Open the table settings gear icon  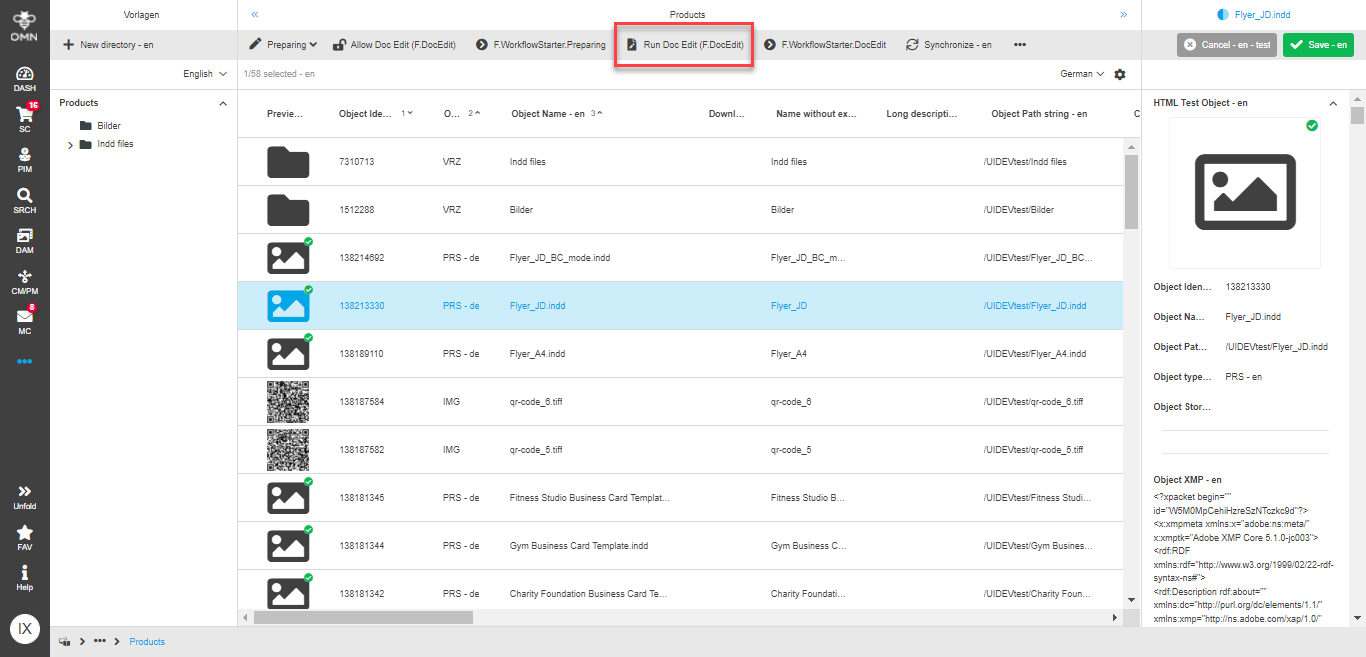1119,74
